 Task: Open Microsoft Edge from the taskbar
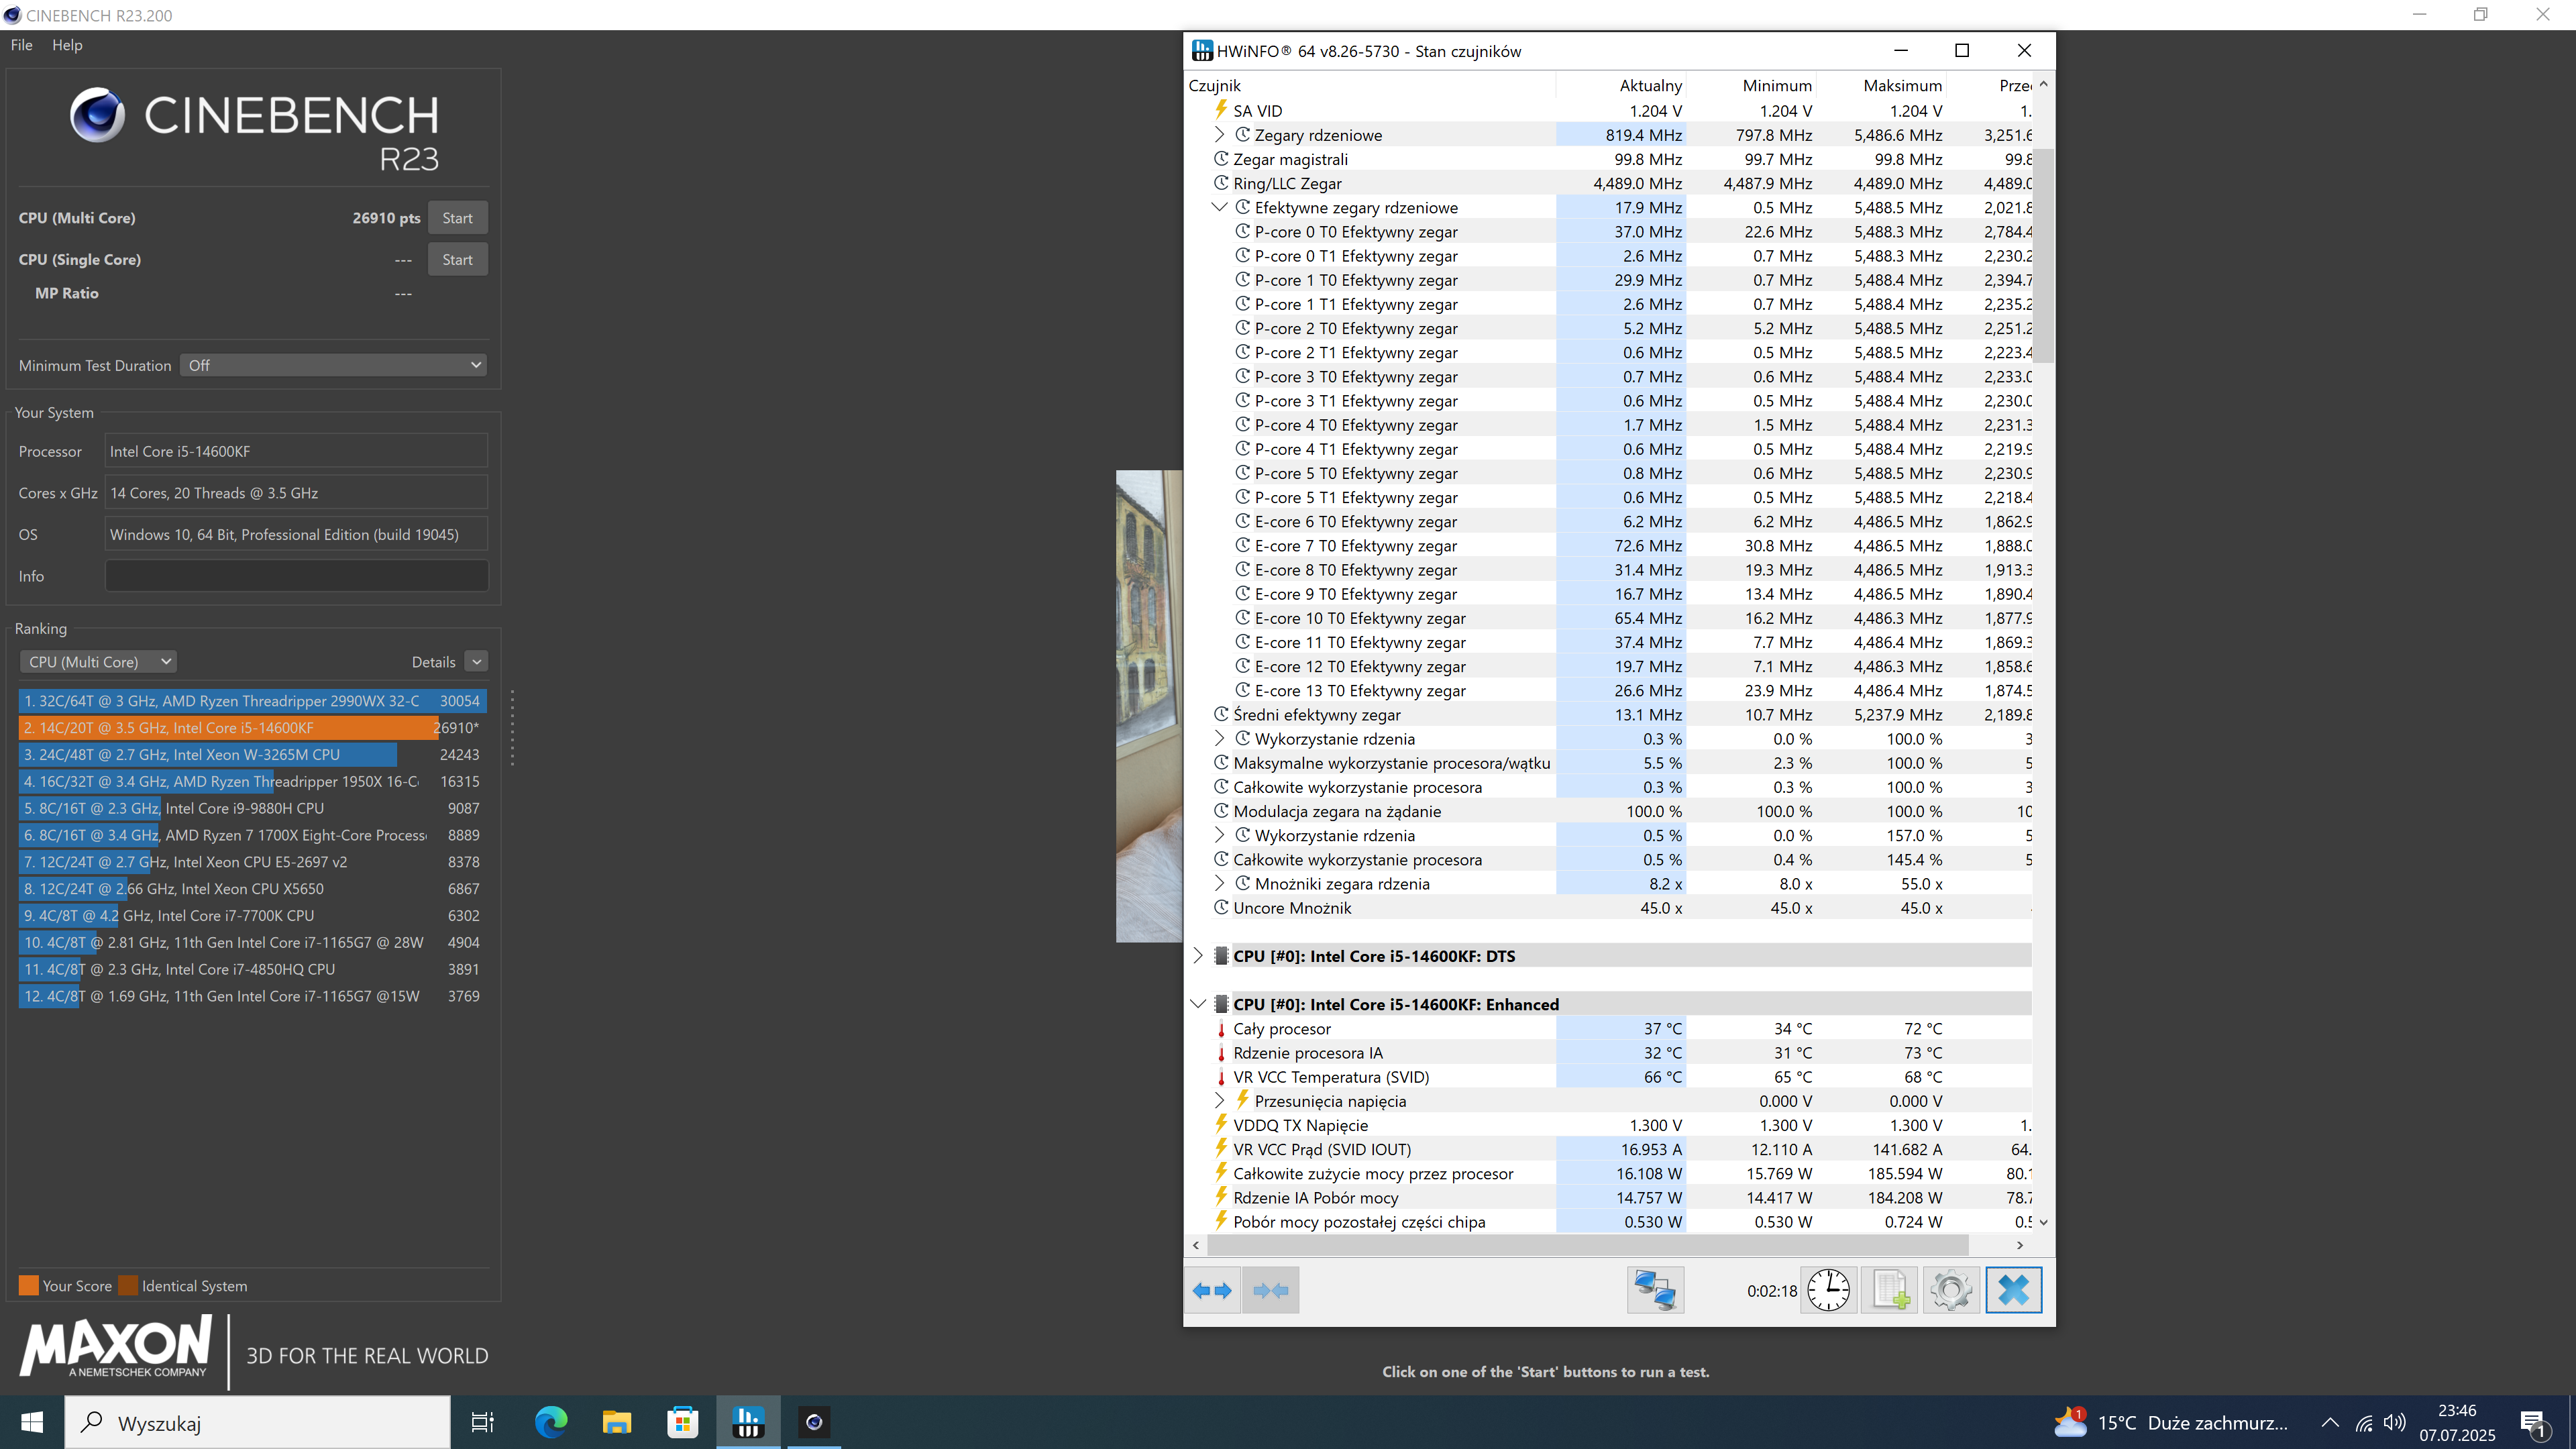[550, 1421]
